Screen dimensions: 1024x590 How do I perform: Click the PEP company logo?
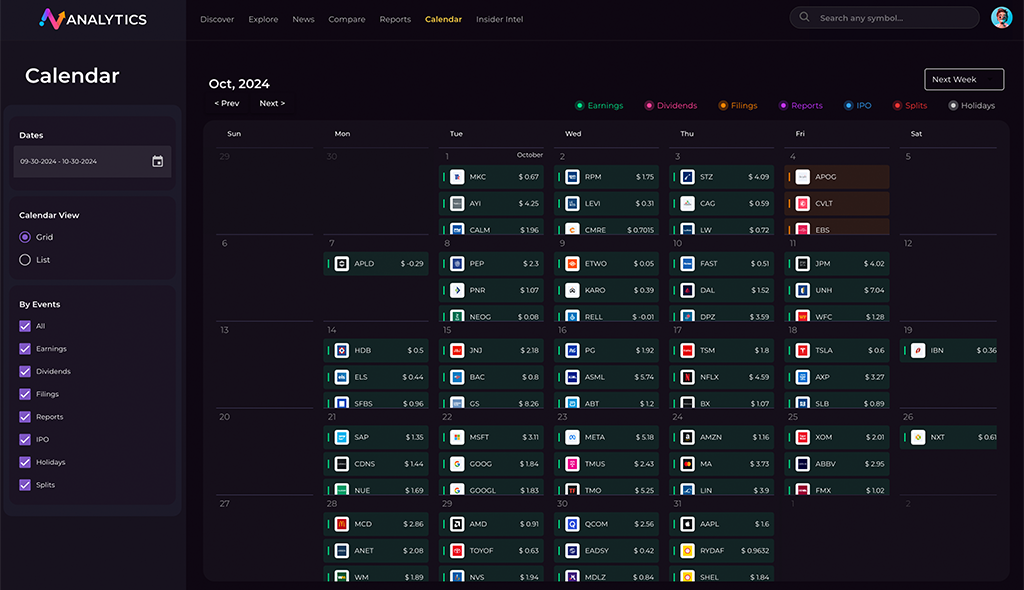[x=457, y=263]
